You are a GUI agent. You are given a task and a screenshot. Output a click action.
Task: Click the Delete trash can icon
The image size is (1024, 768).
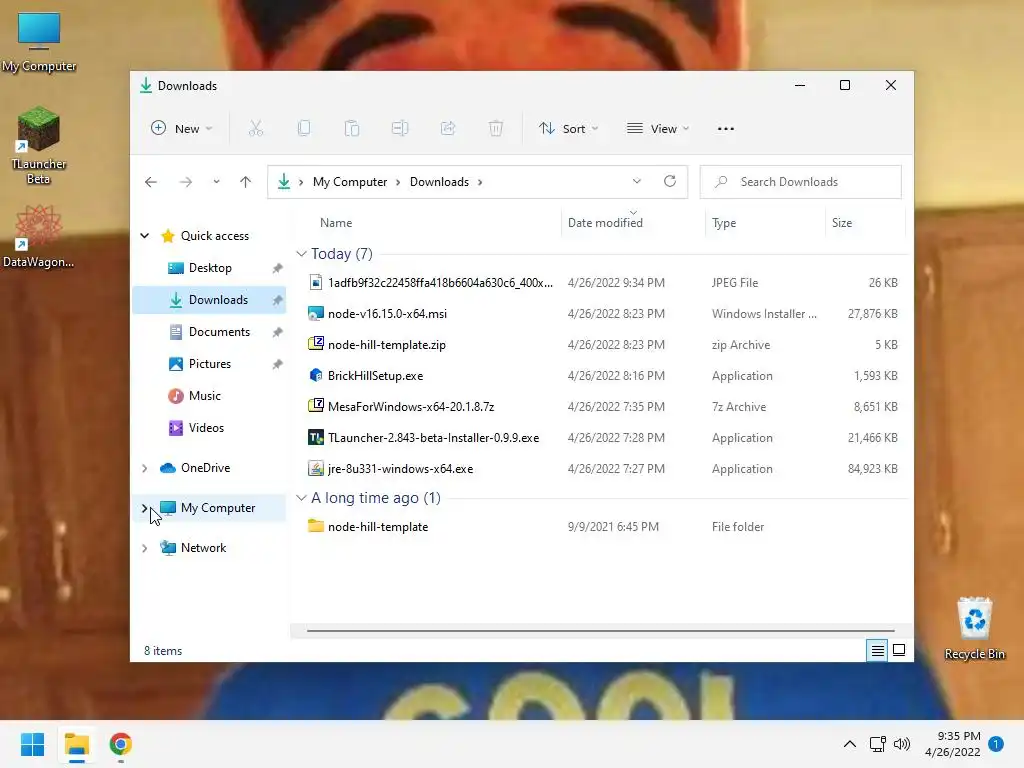point(496,129)
